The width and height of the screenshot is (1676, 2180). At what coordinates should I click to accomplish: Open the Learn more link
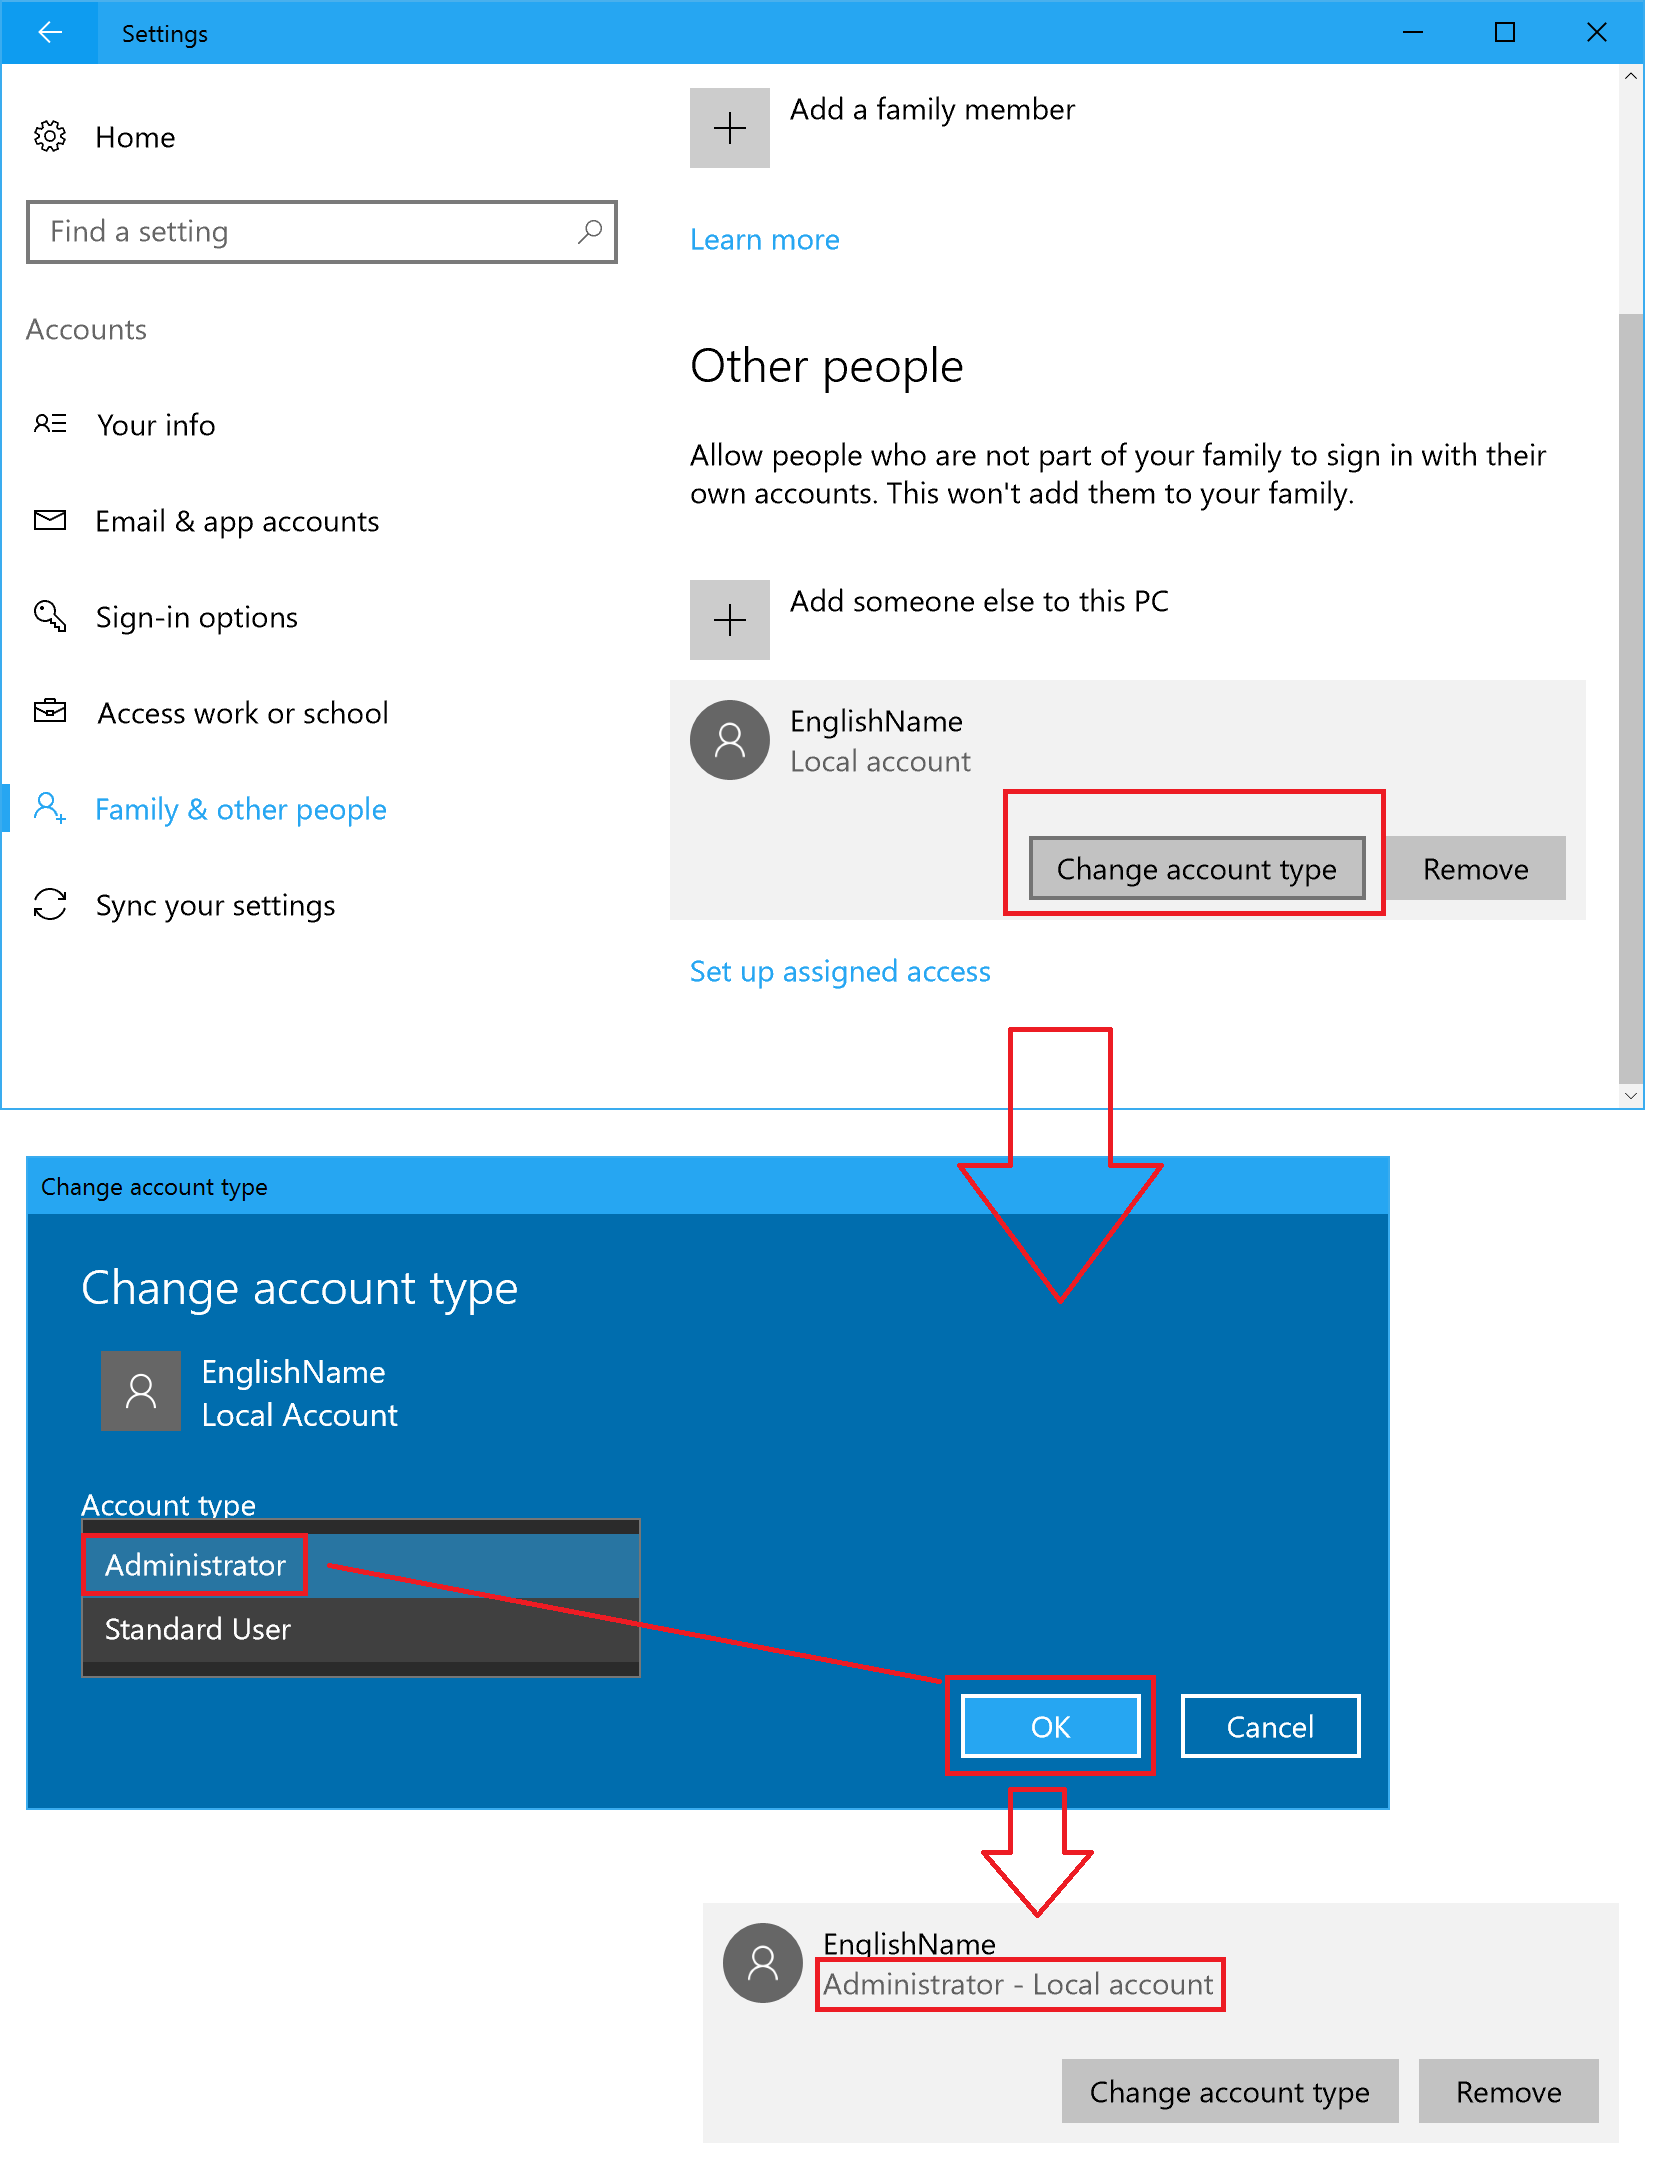pos(764,239)
